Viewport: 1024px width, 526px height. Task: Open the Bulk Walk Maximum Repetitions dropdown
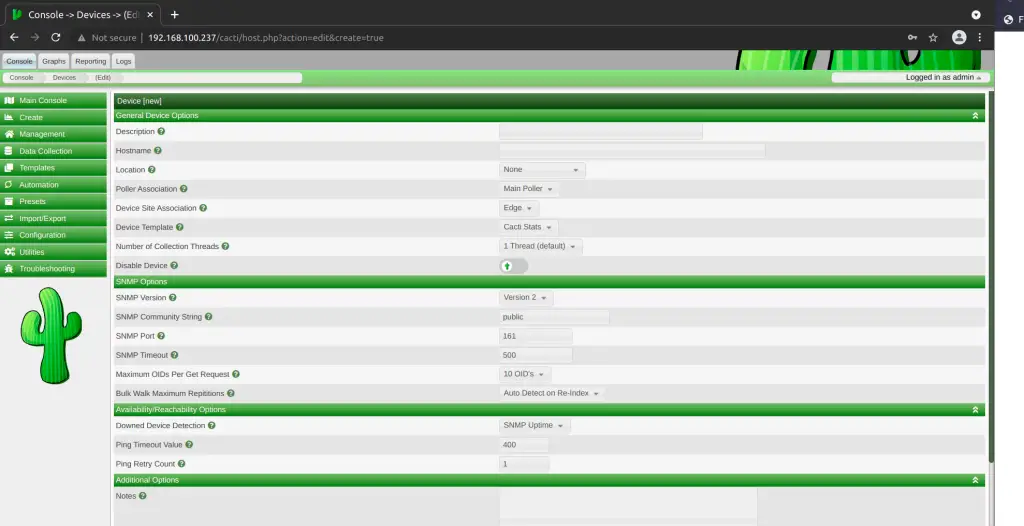tap(552, 393)
